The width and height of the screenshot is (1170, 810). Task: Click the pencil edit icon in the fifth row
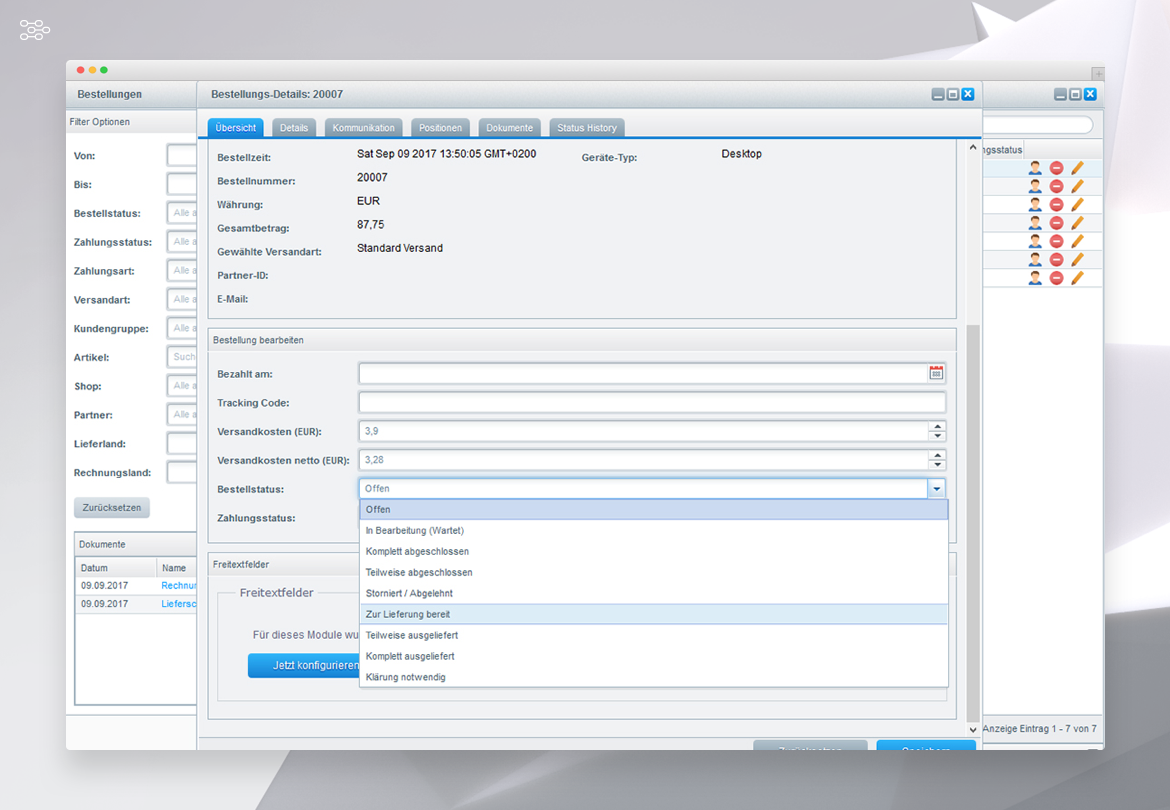pos(1077,241)
